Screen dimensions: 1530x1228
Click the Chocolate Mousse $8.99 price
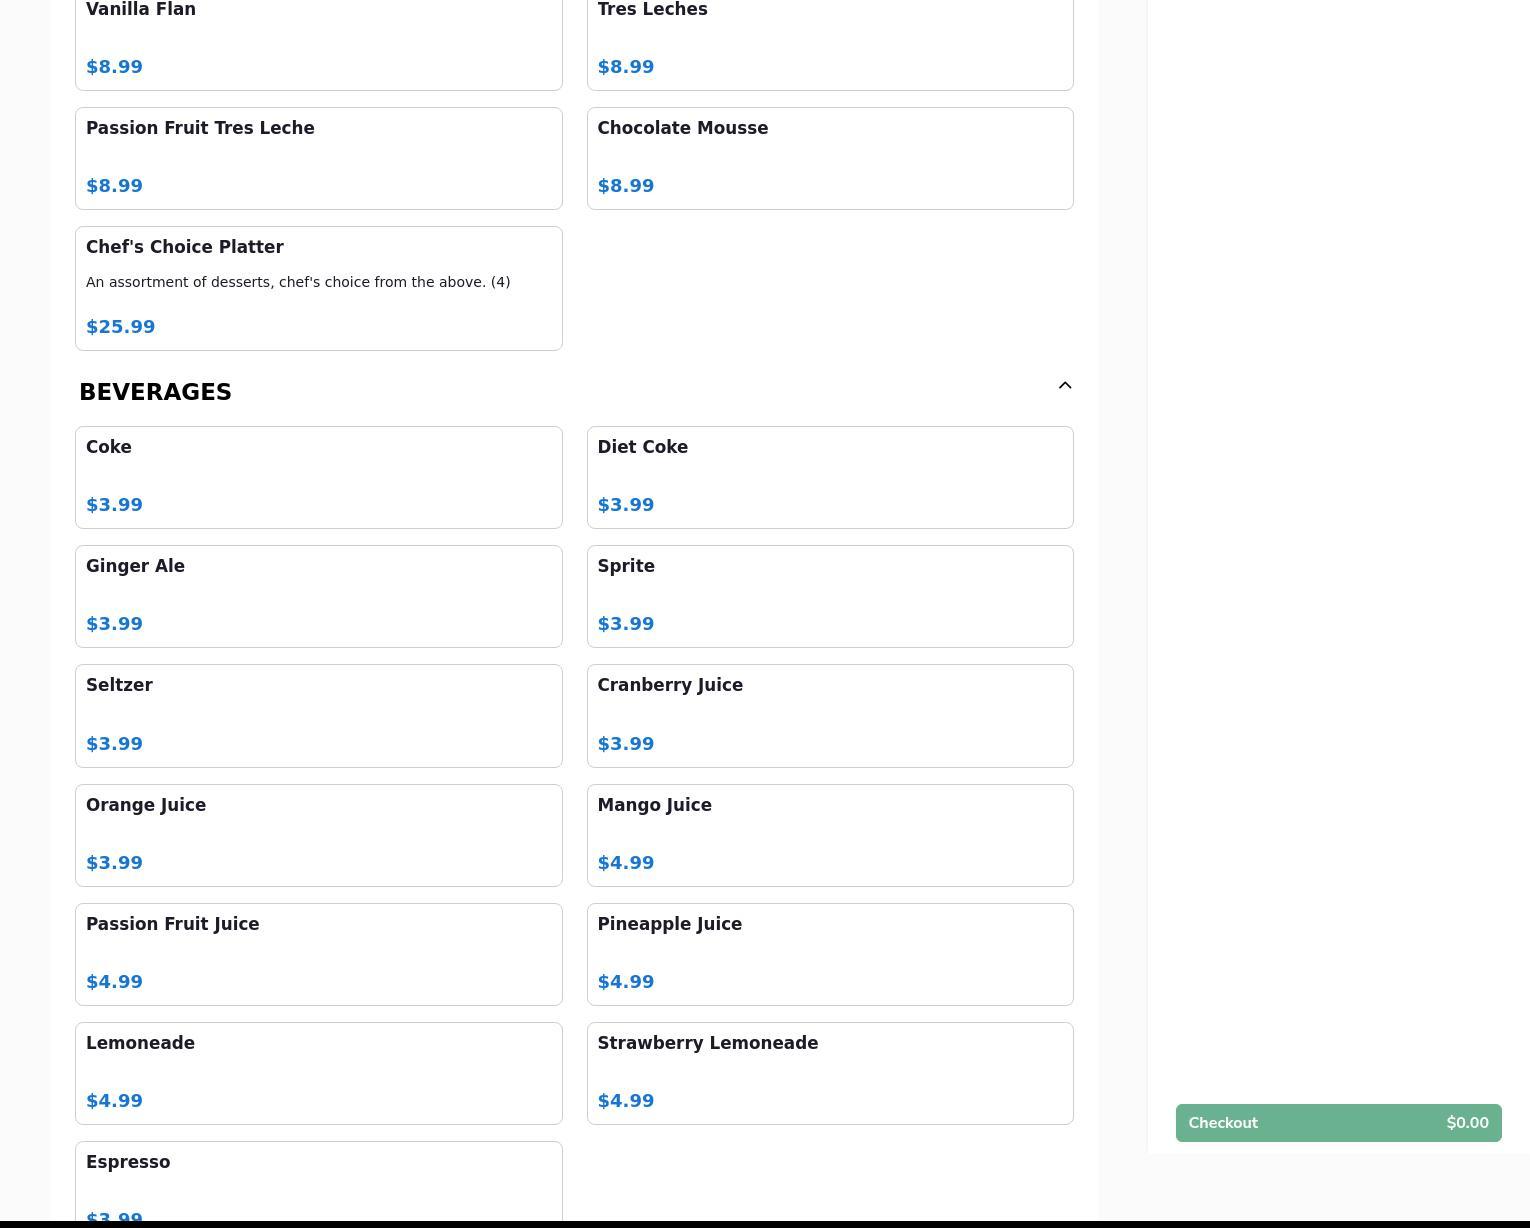click(x=626, y=186)
